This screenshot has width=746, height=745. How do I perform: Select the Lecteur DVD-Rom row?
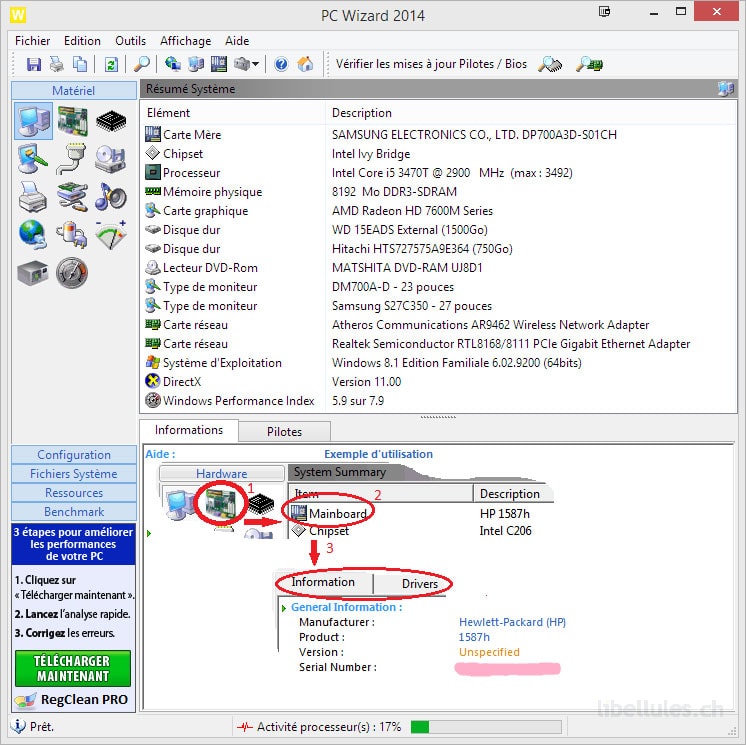click(438, 268)
